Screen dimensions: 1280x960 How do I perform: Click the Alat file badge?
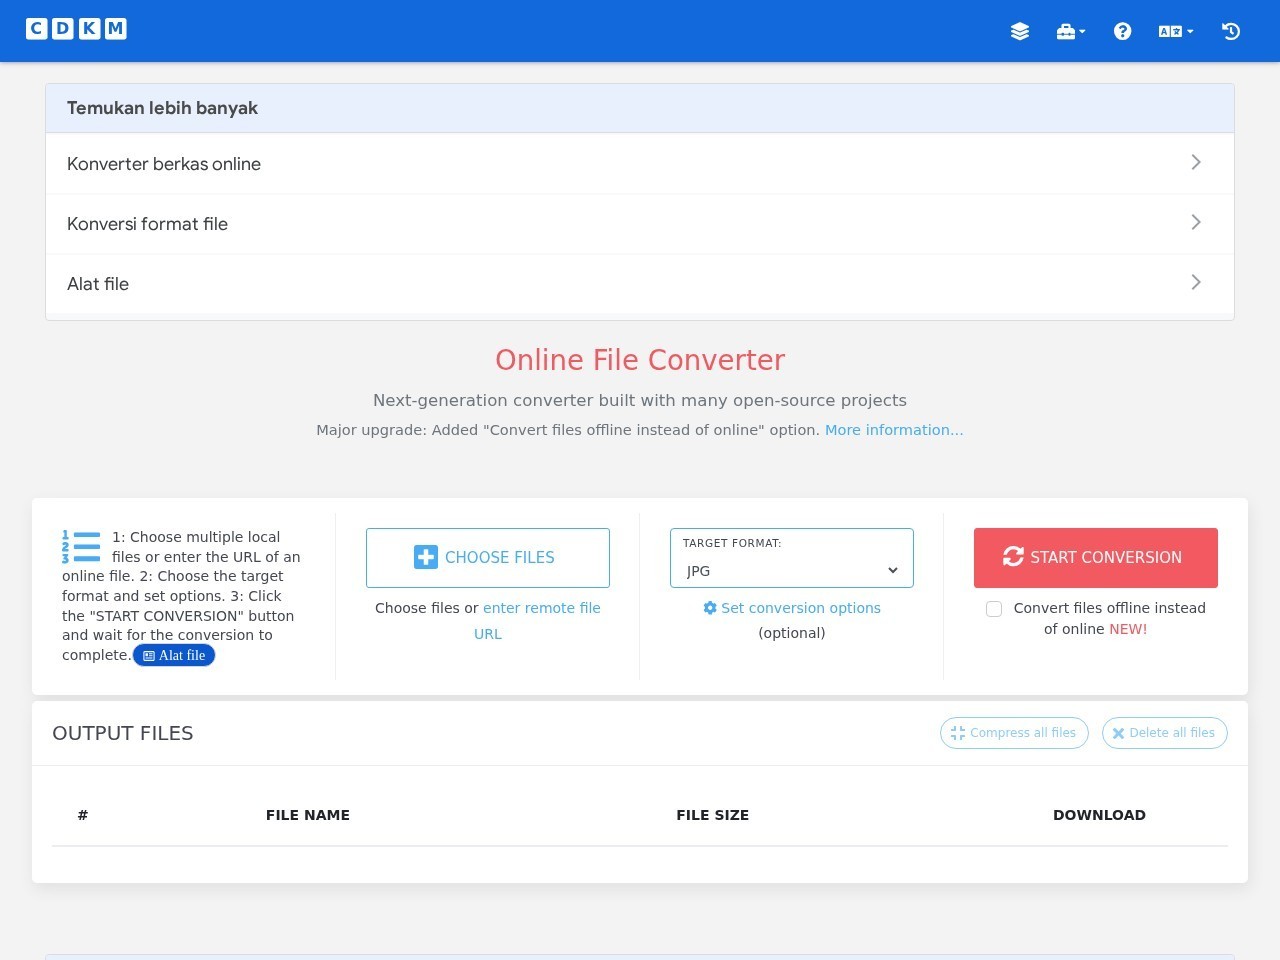174,656
